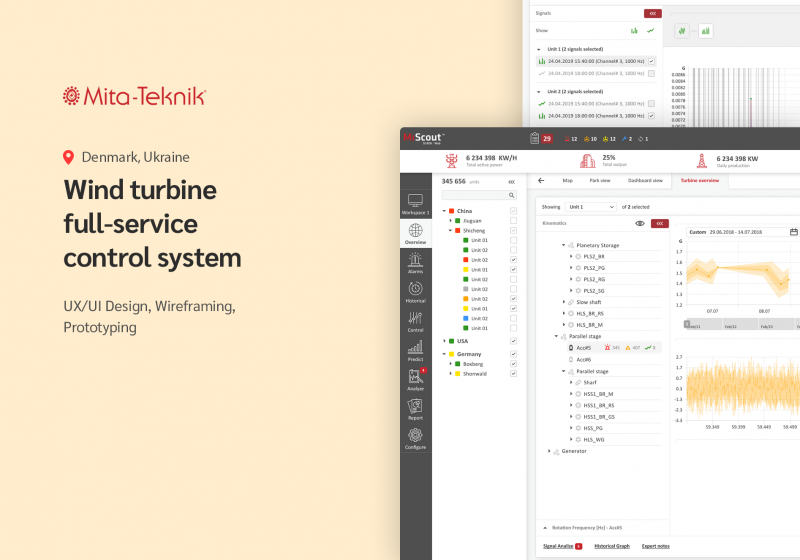Screen dimensions: 800x560
Task: Switch to the Dashboard view tab
Action: click(x=645, y=181)
